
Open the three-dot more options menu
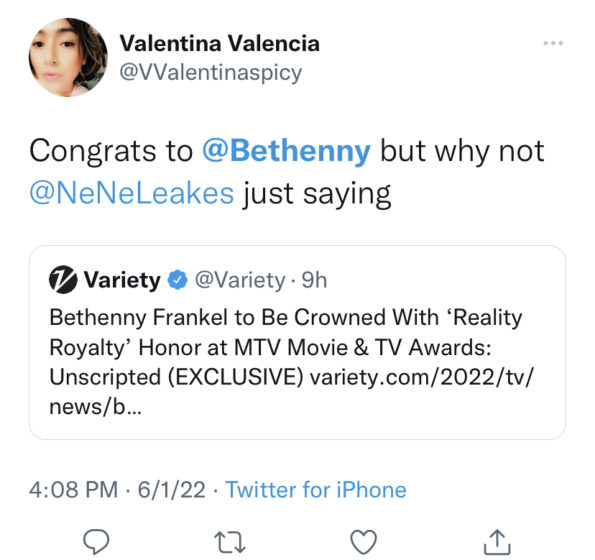[553, 43]
